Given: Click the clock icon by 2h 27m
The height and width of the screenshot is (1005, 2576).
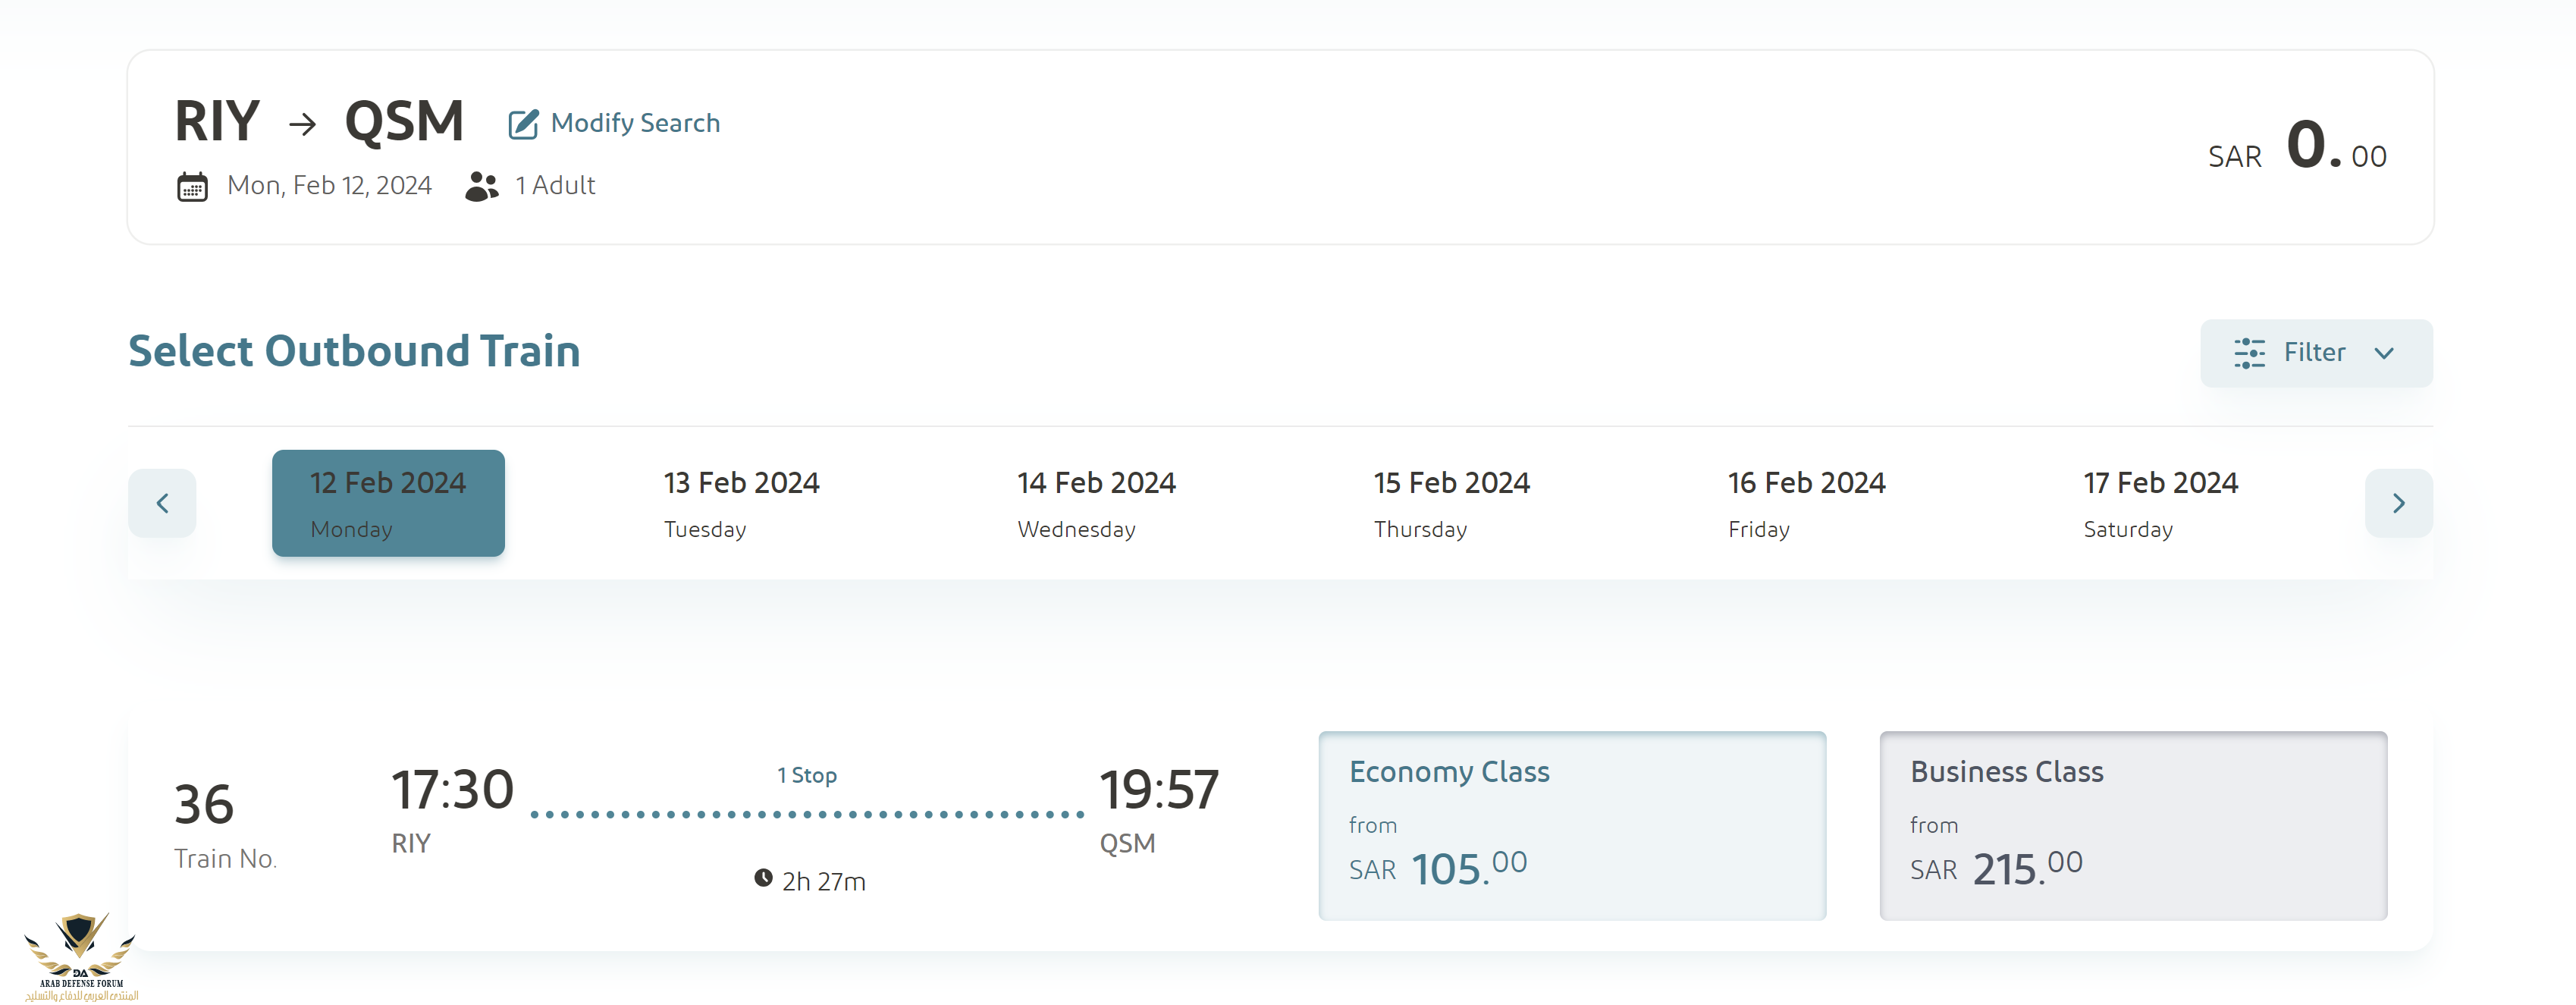Looking at the screenshot, I should point(763,878).
